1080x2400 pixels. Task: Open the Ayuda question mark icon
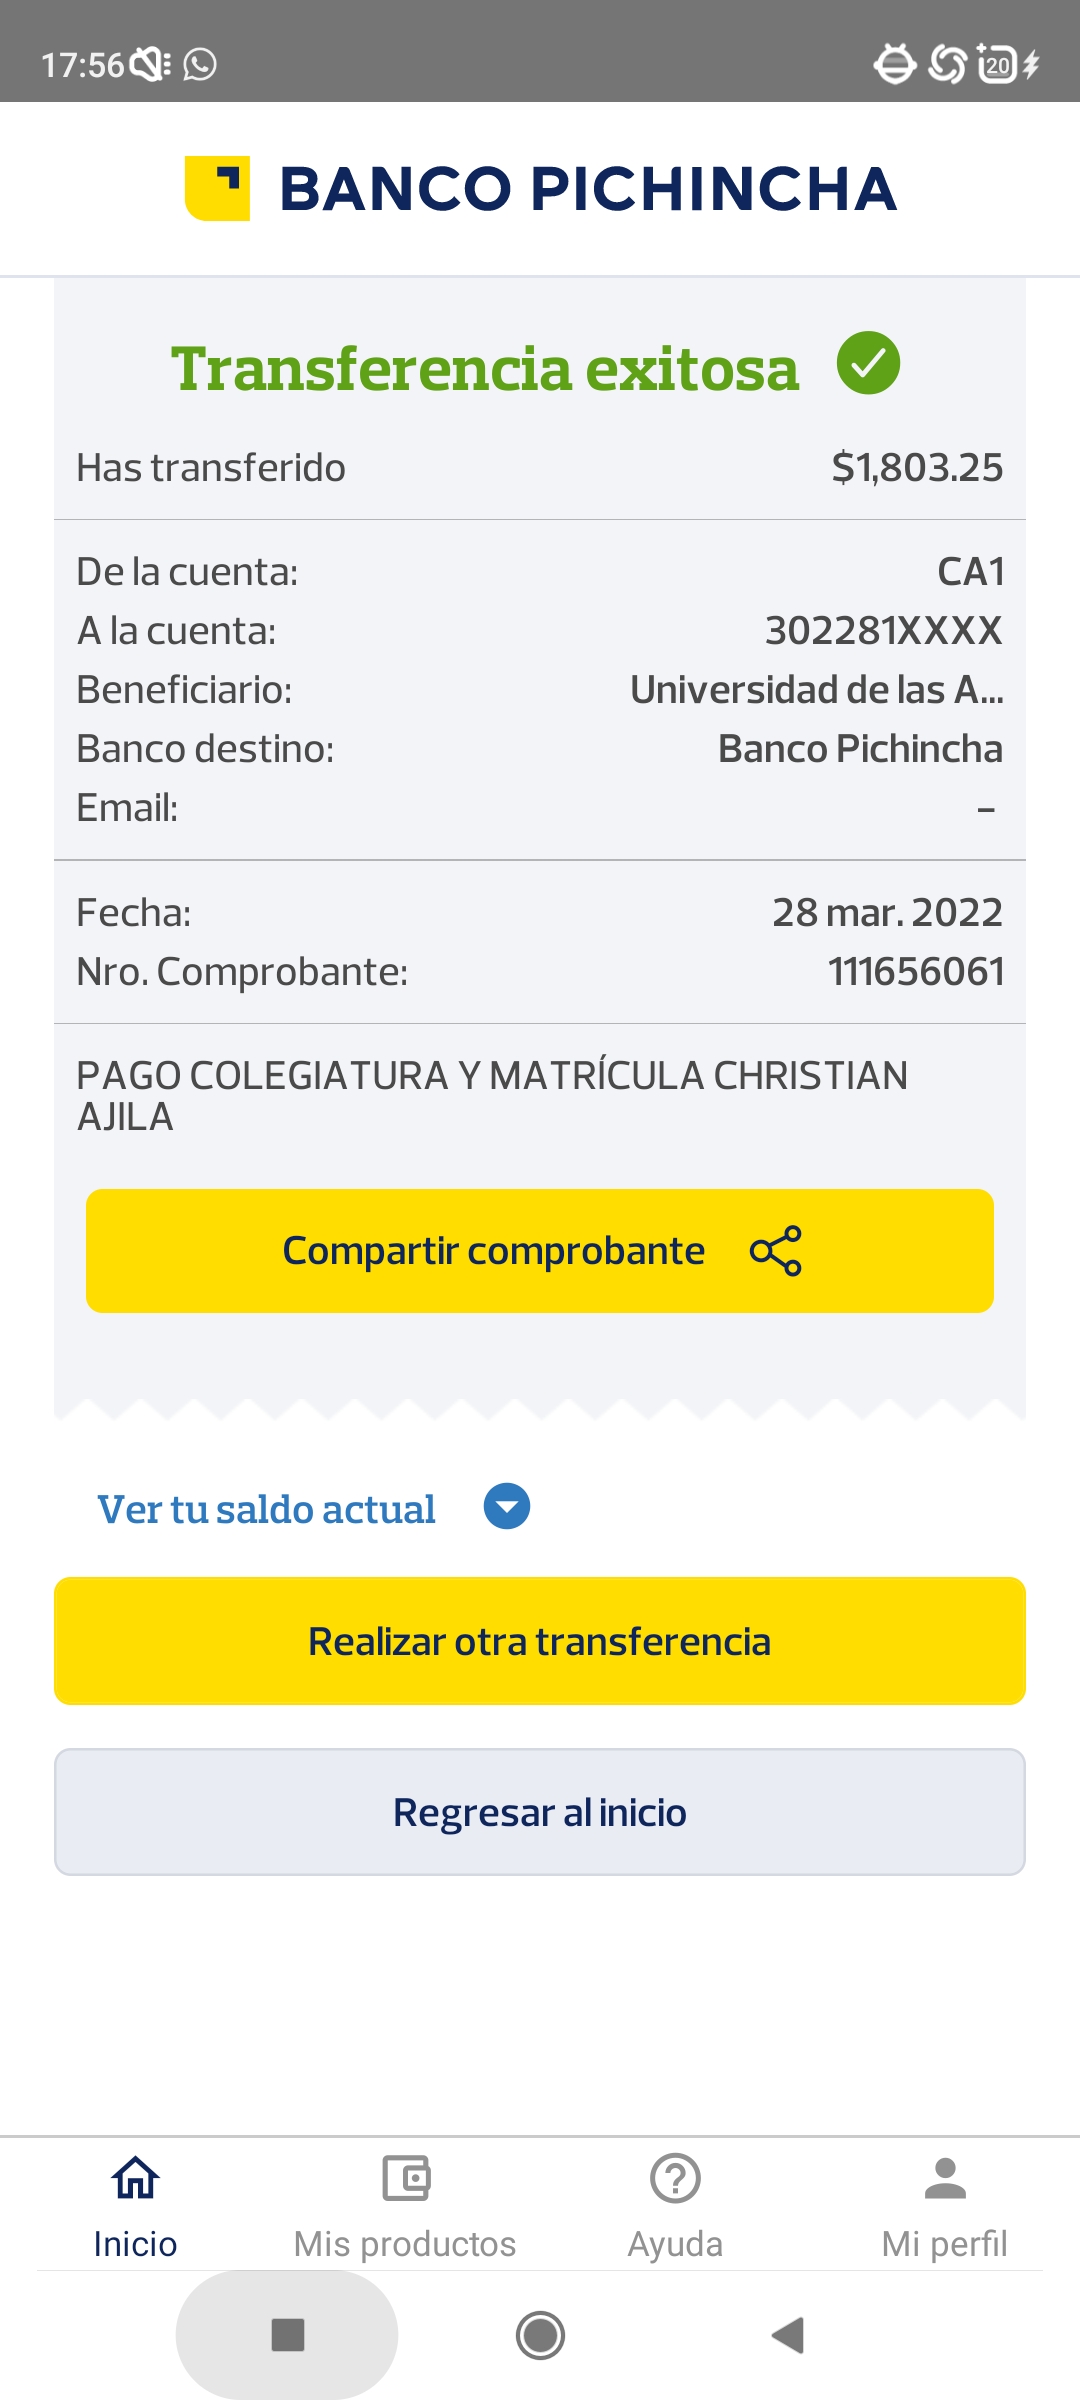click(x=675, y=2178)
